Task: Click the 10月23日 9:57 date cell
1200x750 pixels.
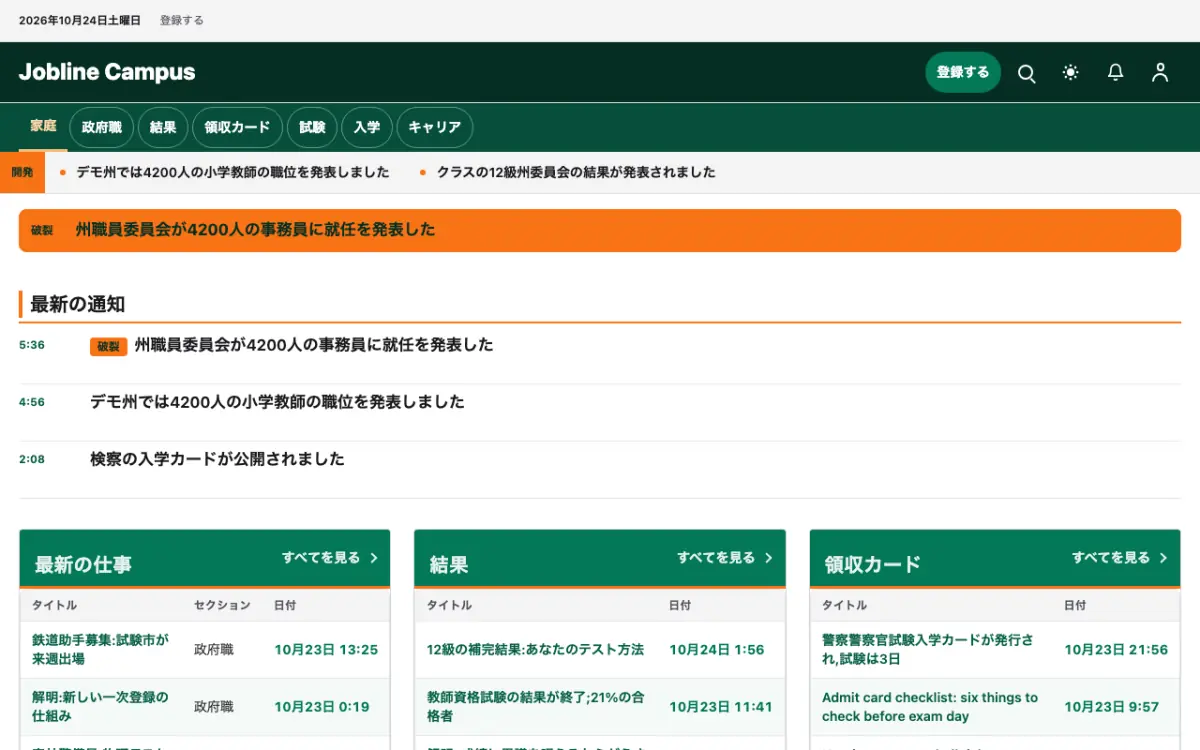Action: tap(1112, 707)
